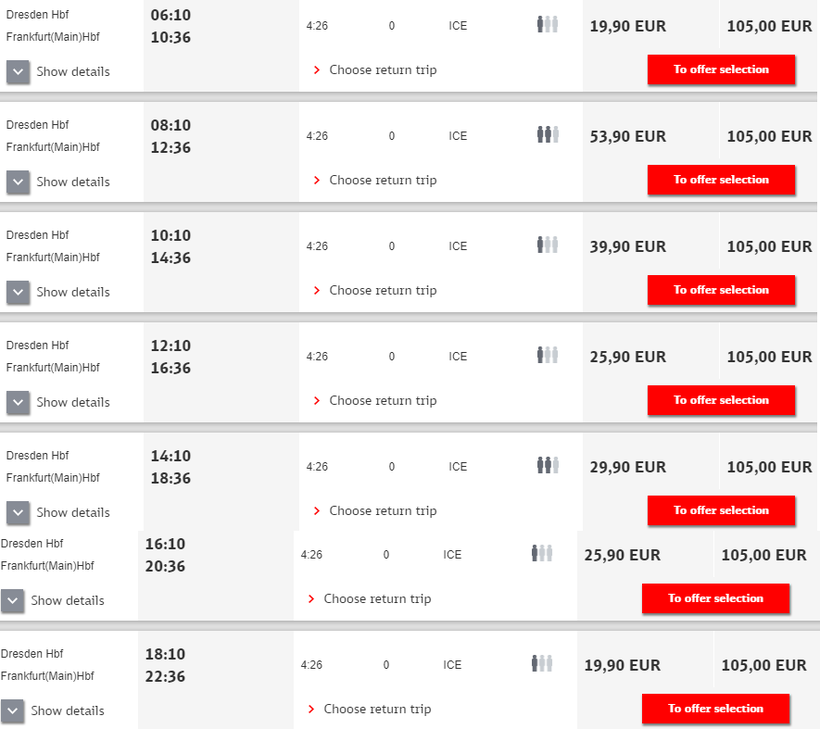Click occupancy icon for 06:10 train
The height and width of the screenshot is (729, 820).
pyautogui.click(x=547, y=25)
